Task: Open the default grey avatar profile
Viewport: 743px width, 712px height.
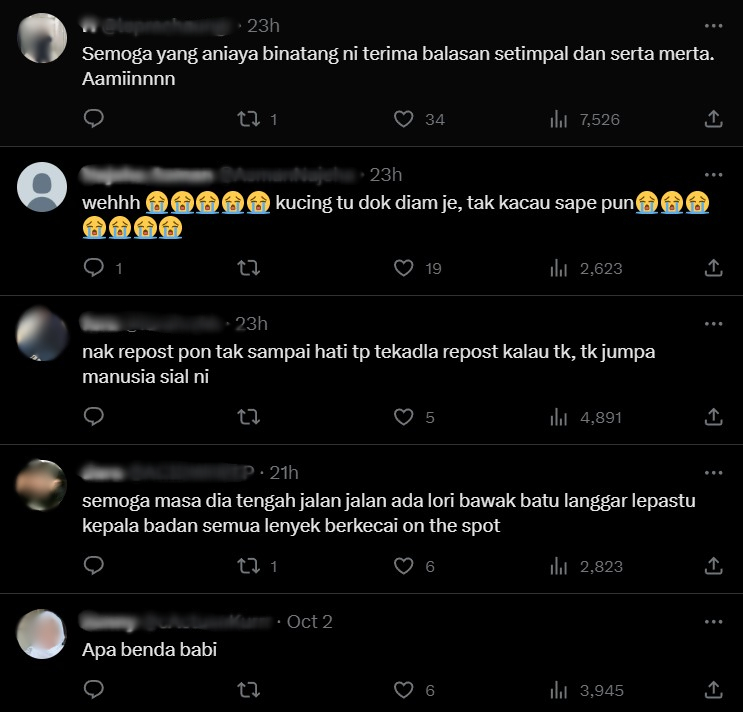Action: tap(42, 187)
